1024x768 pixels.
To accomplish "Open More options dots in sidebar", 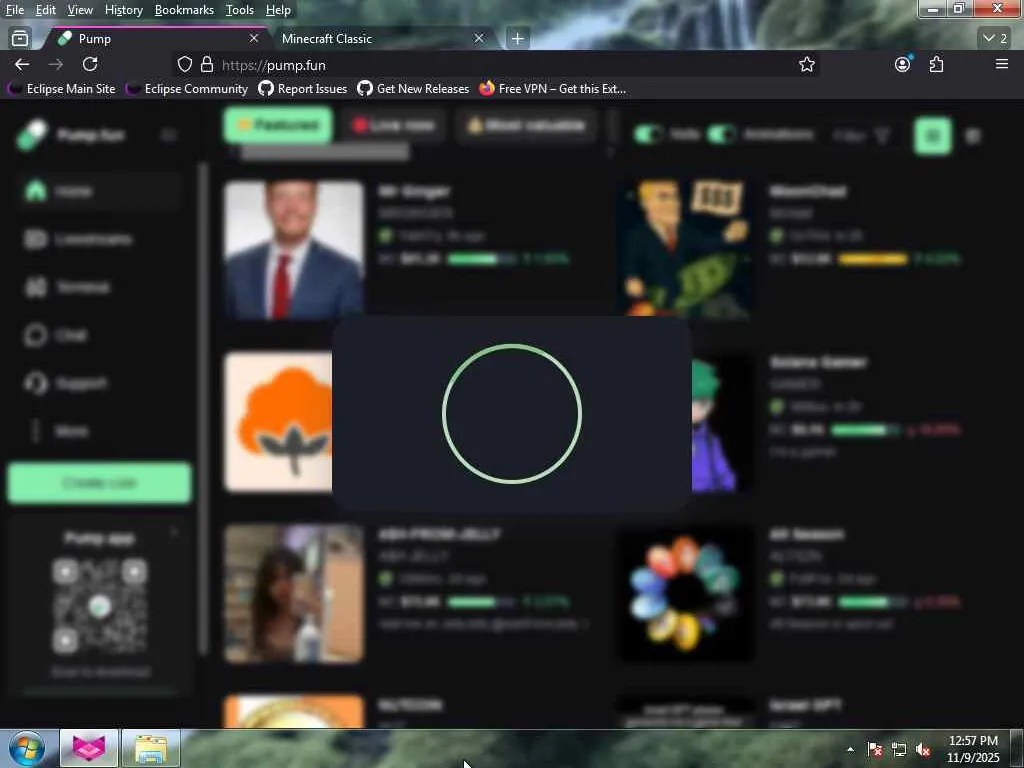I will (35, 430).
